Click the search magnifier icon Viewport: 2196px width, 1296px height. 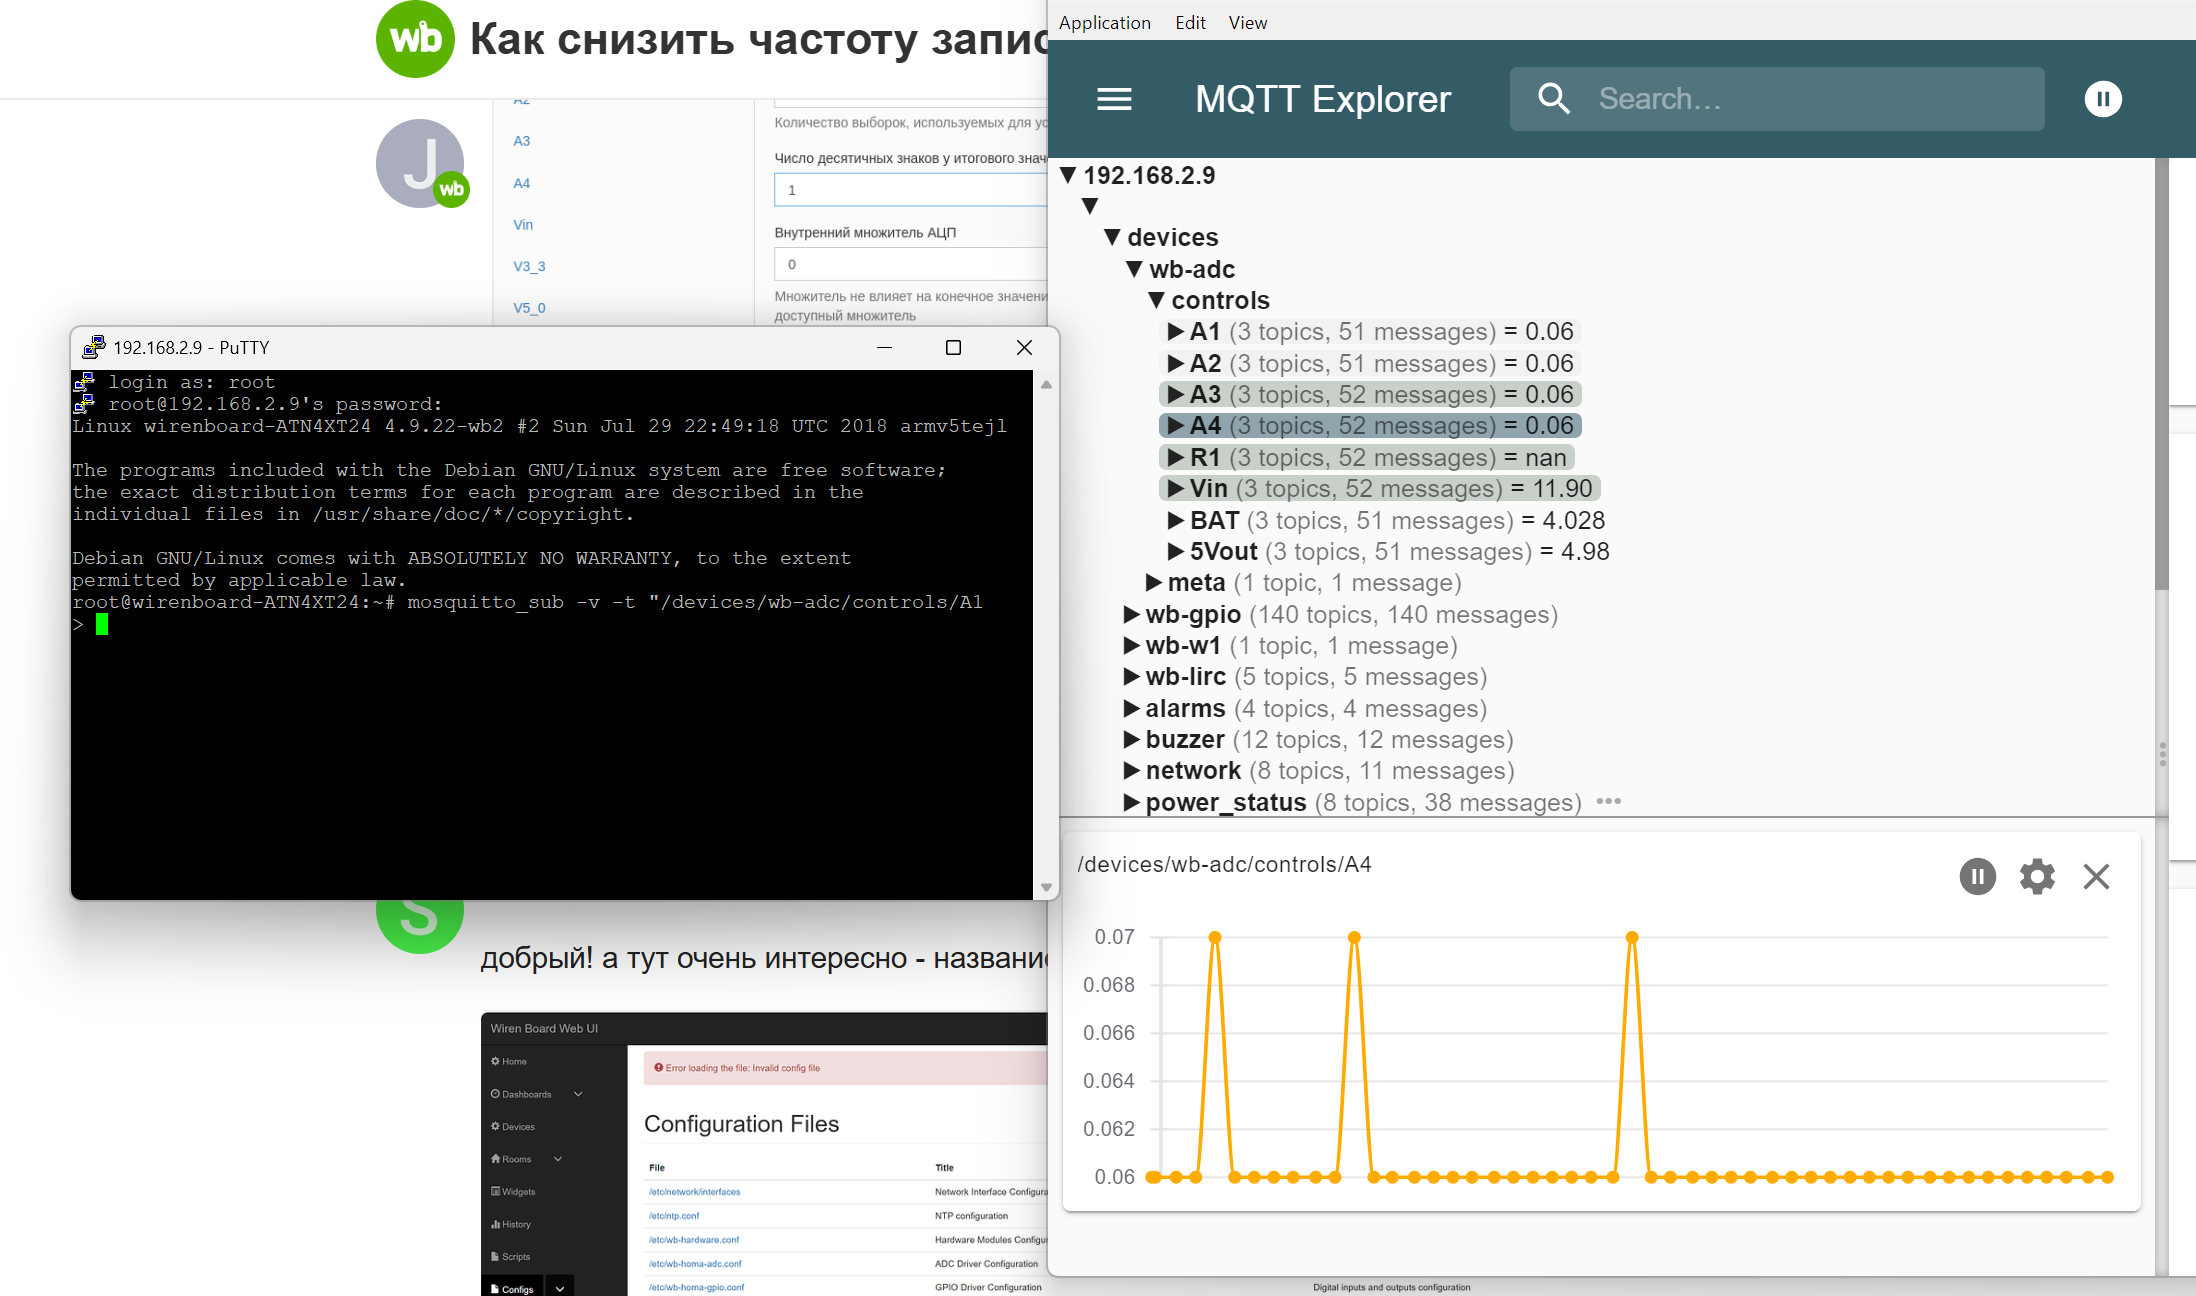pyautogui.click(x=1553, y=99)
